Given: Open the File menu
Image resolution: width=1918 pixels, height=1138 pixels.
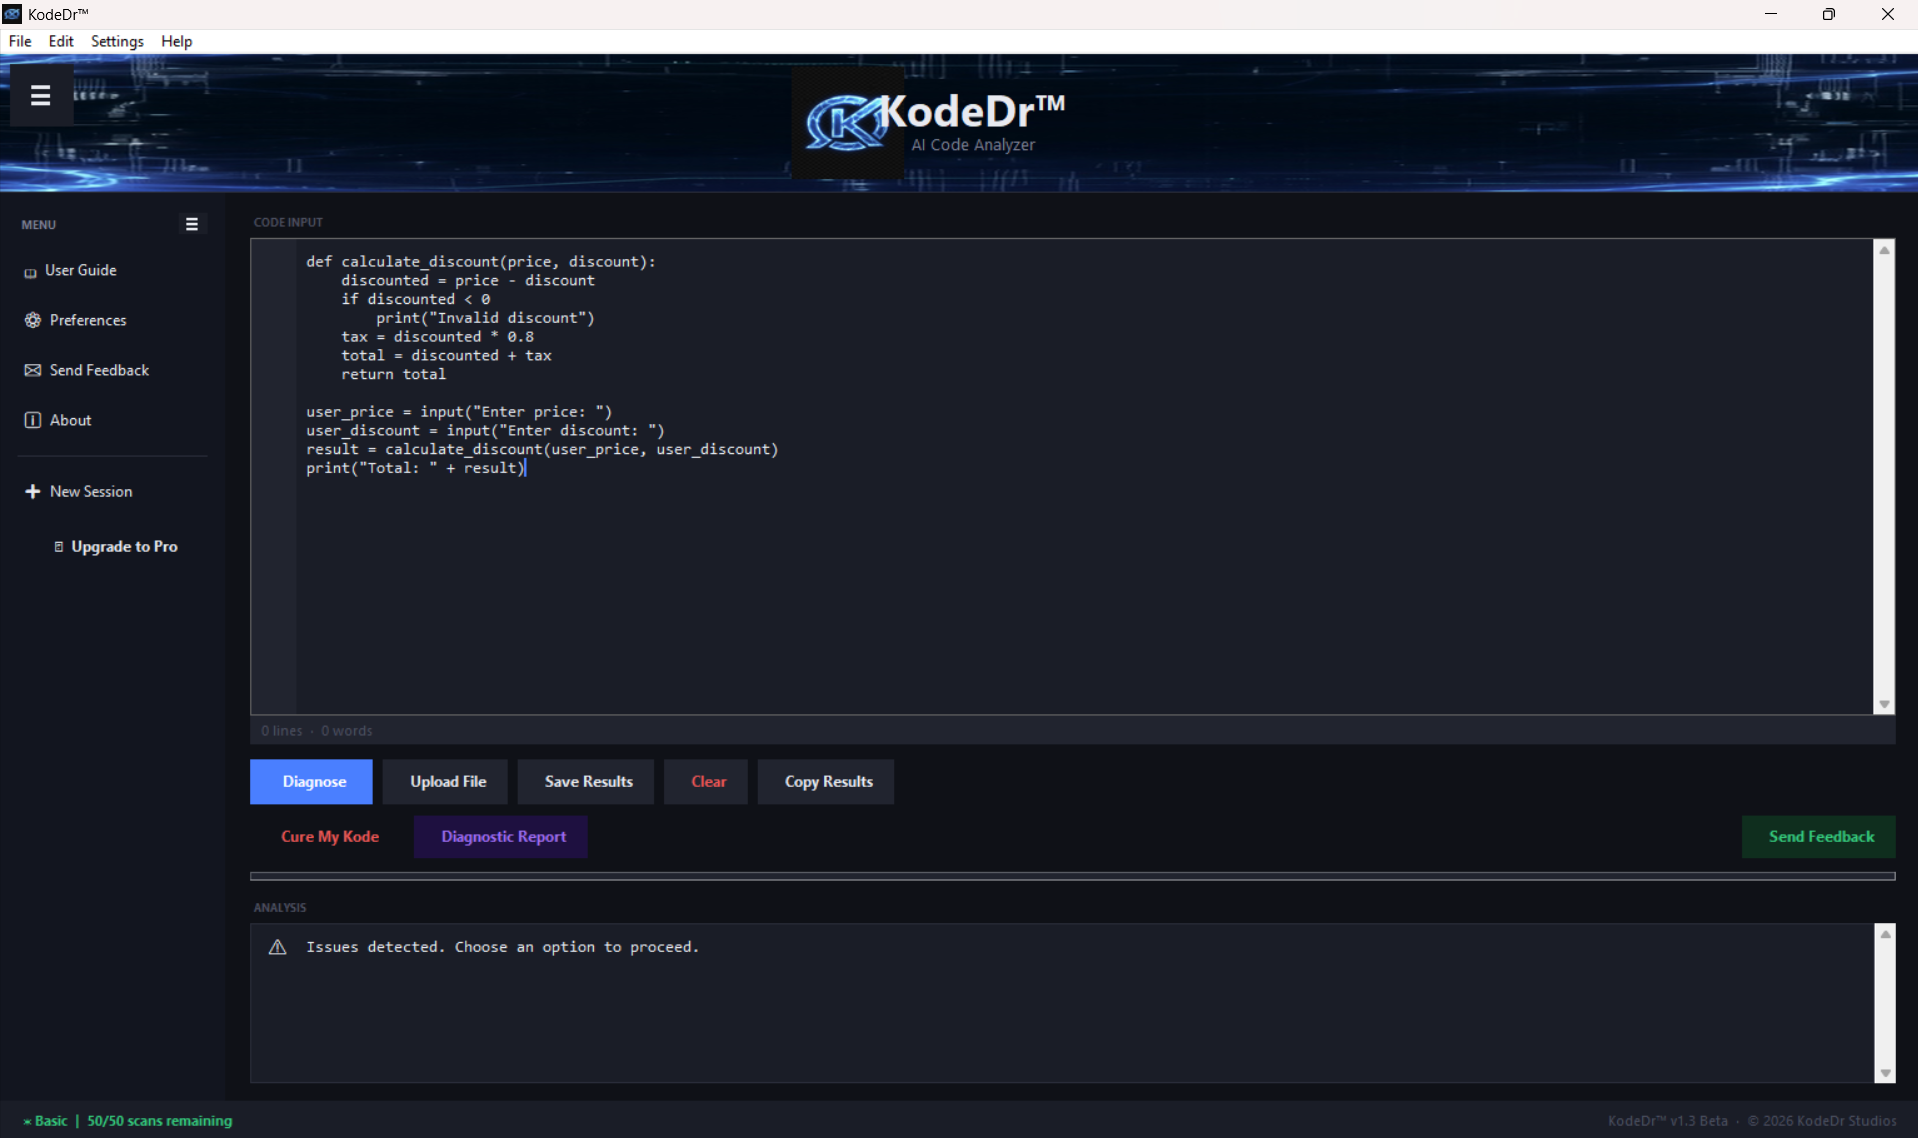Looking at the screenshot, I should (20, 41).
